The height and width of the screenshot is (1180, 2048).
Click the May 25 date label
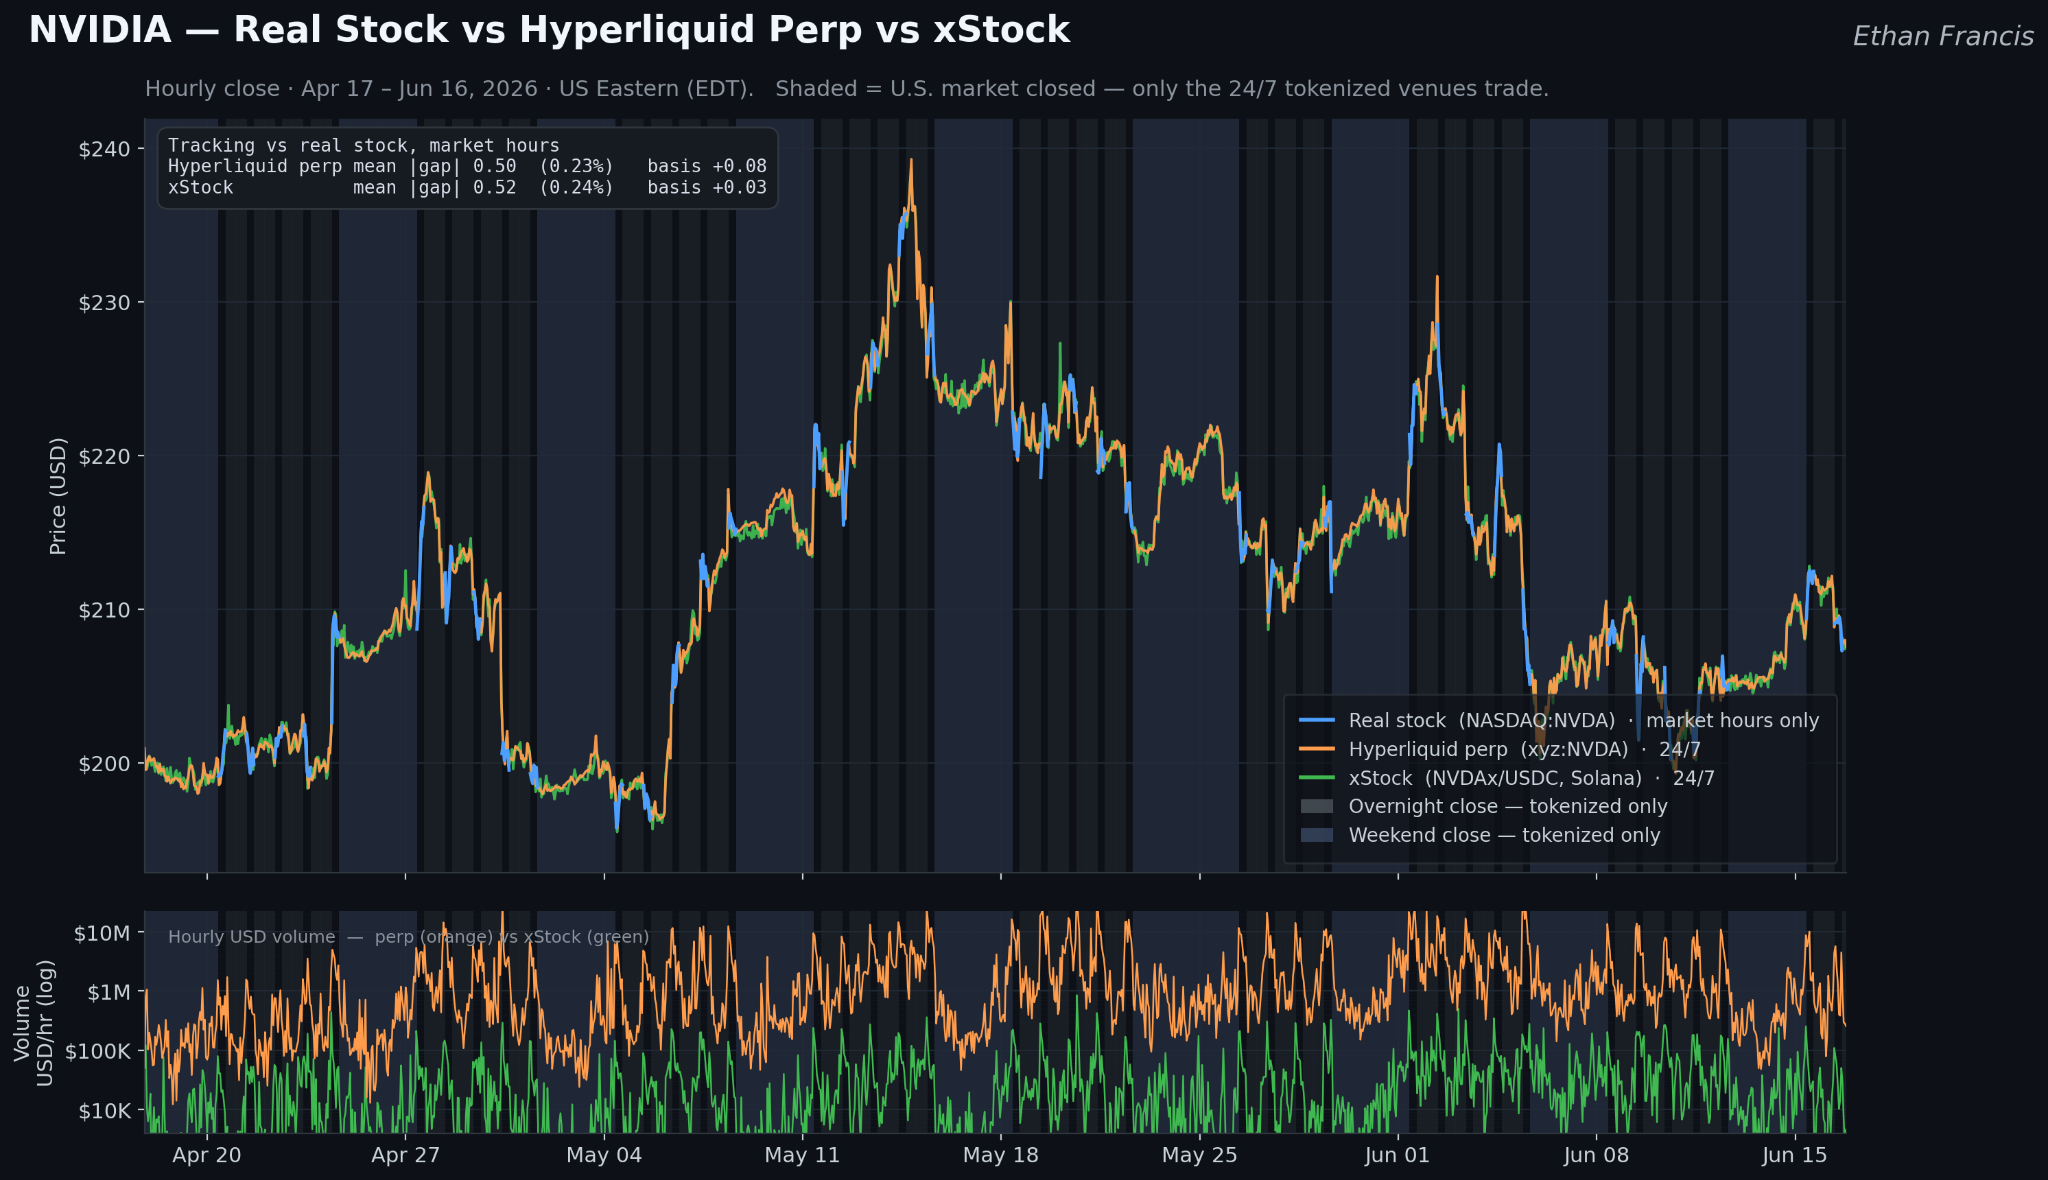tap(1200, 1155)
